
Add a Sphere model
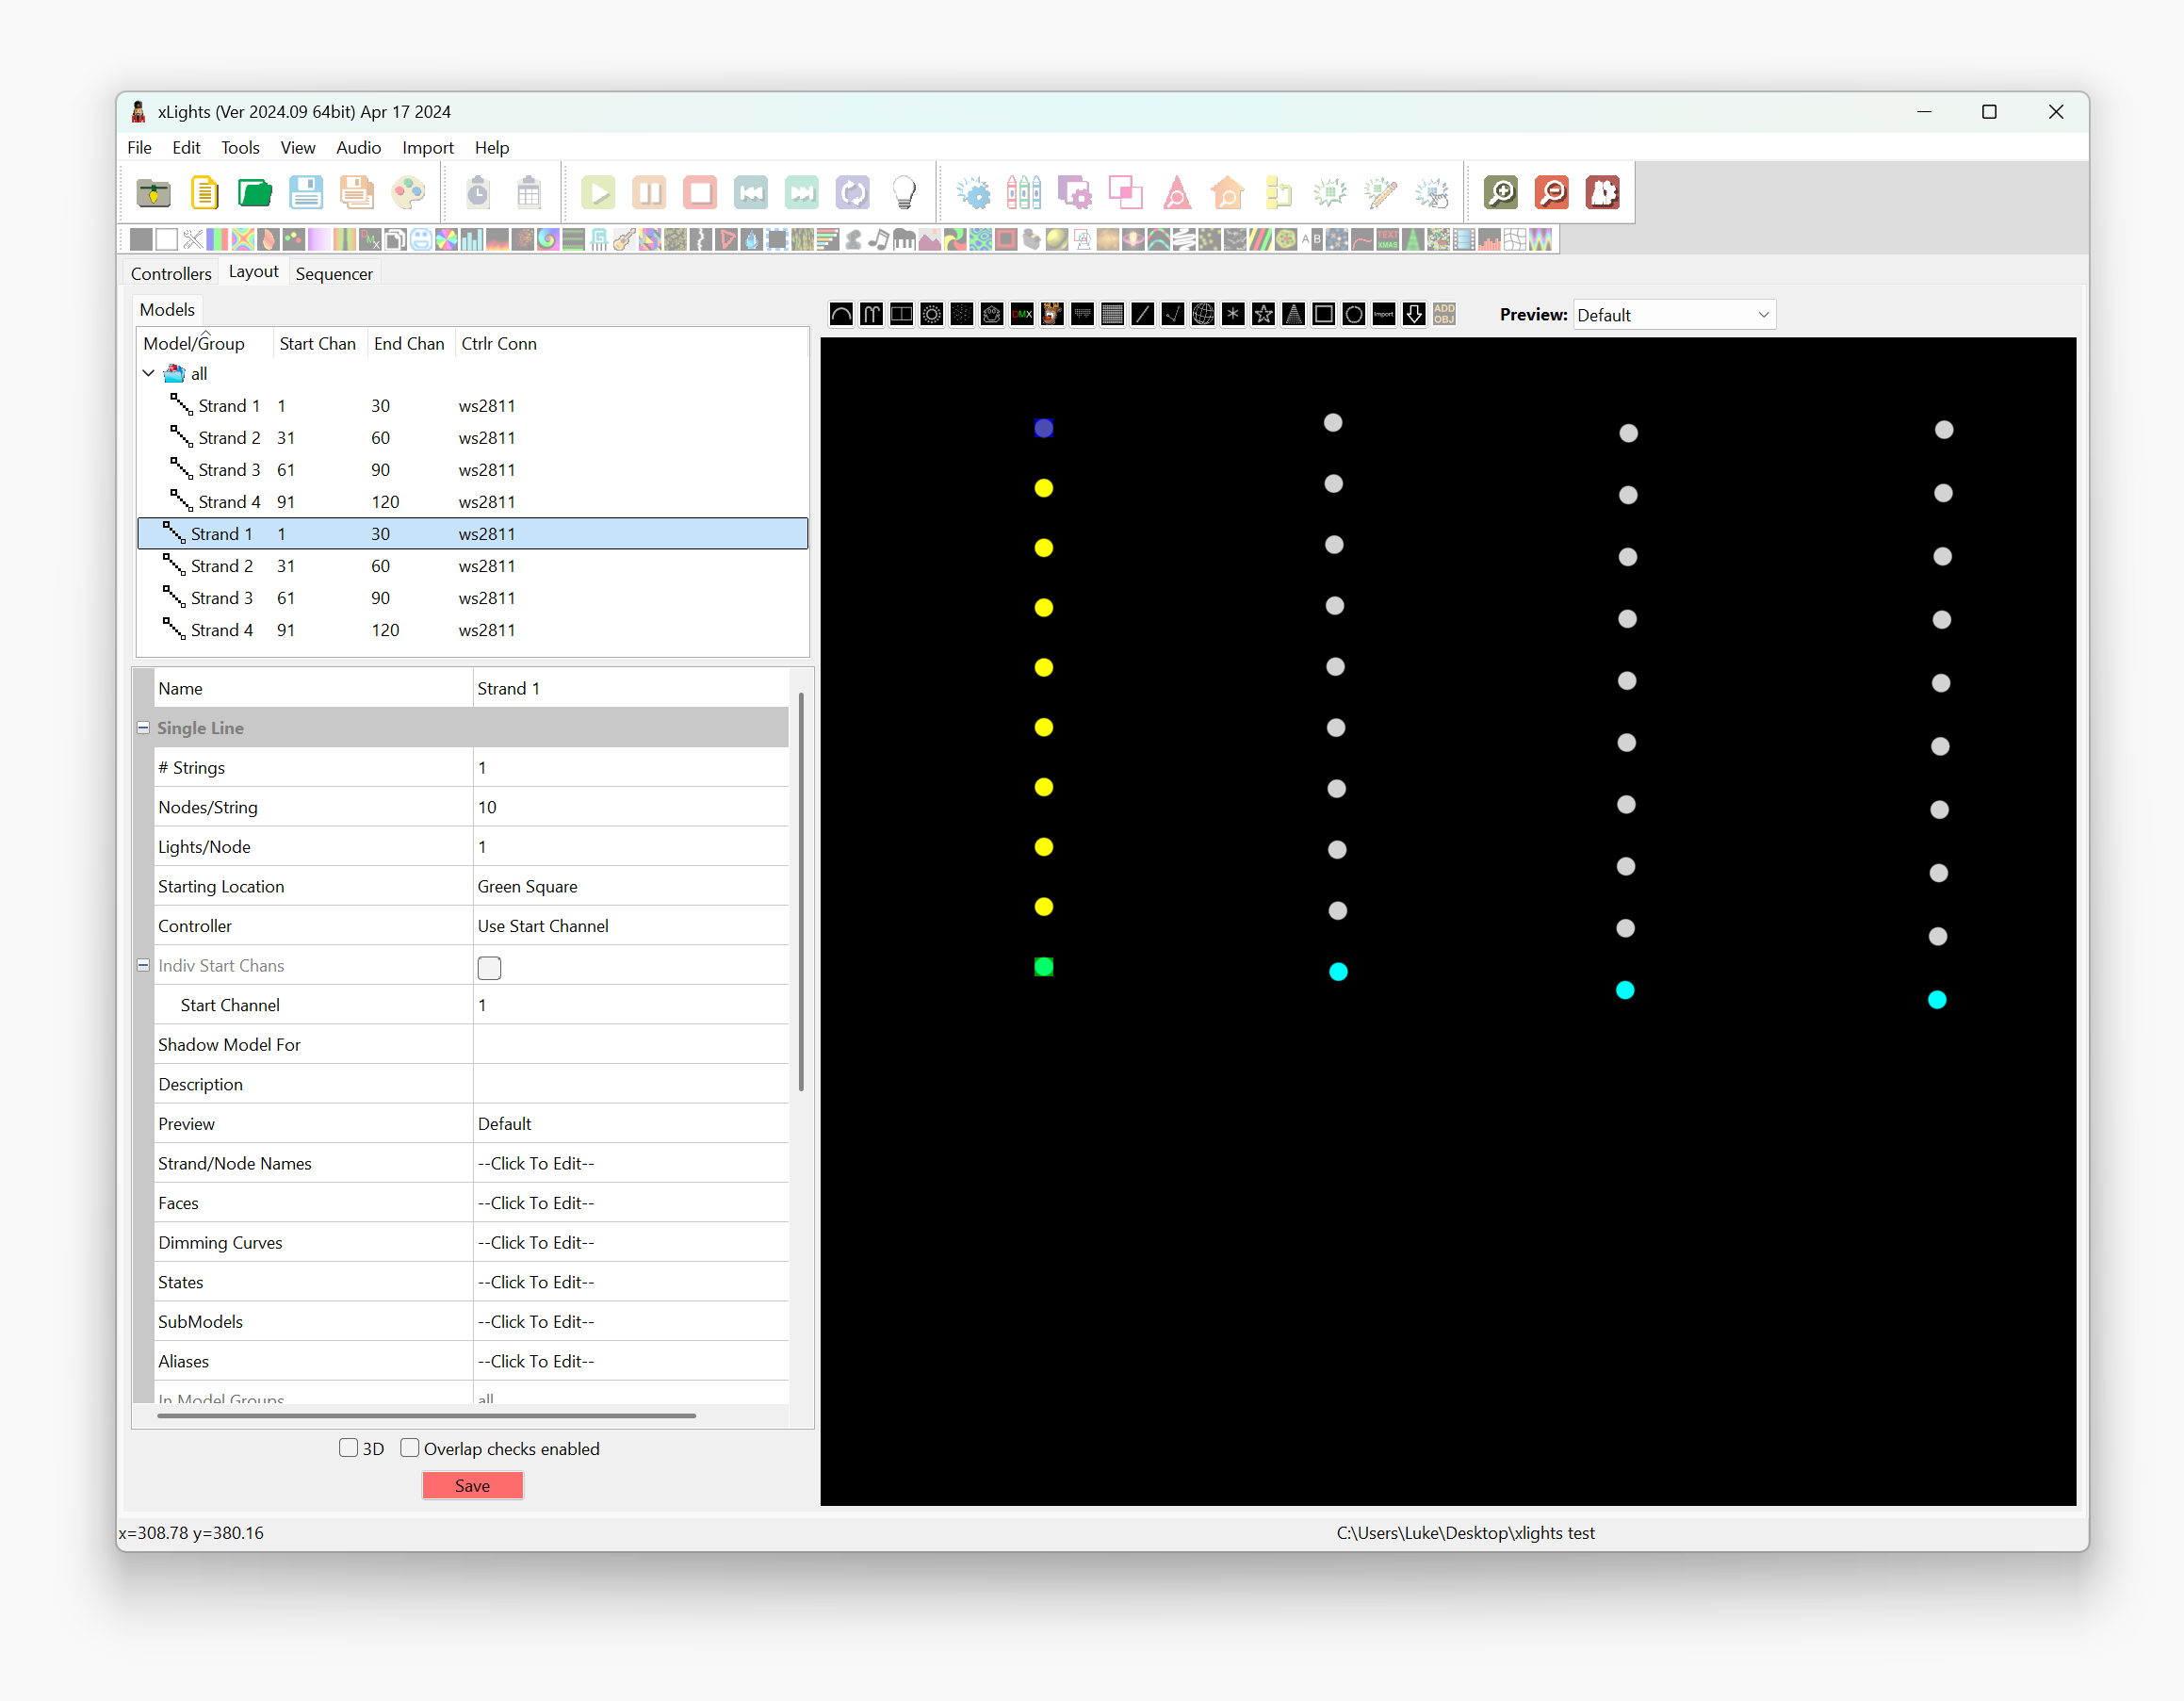tap(1203, 315)
